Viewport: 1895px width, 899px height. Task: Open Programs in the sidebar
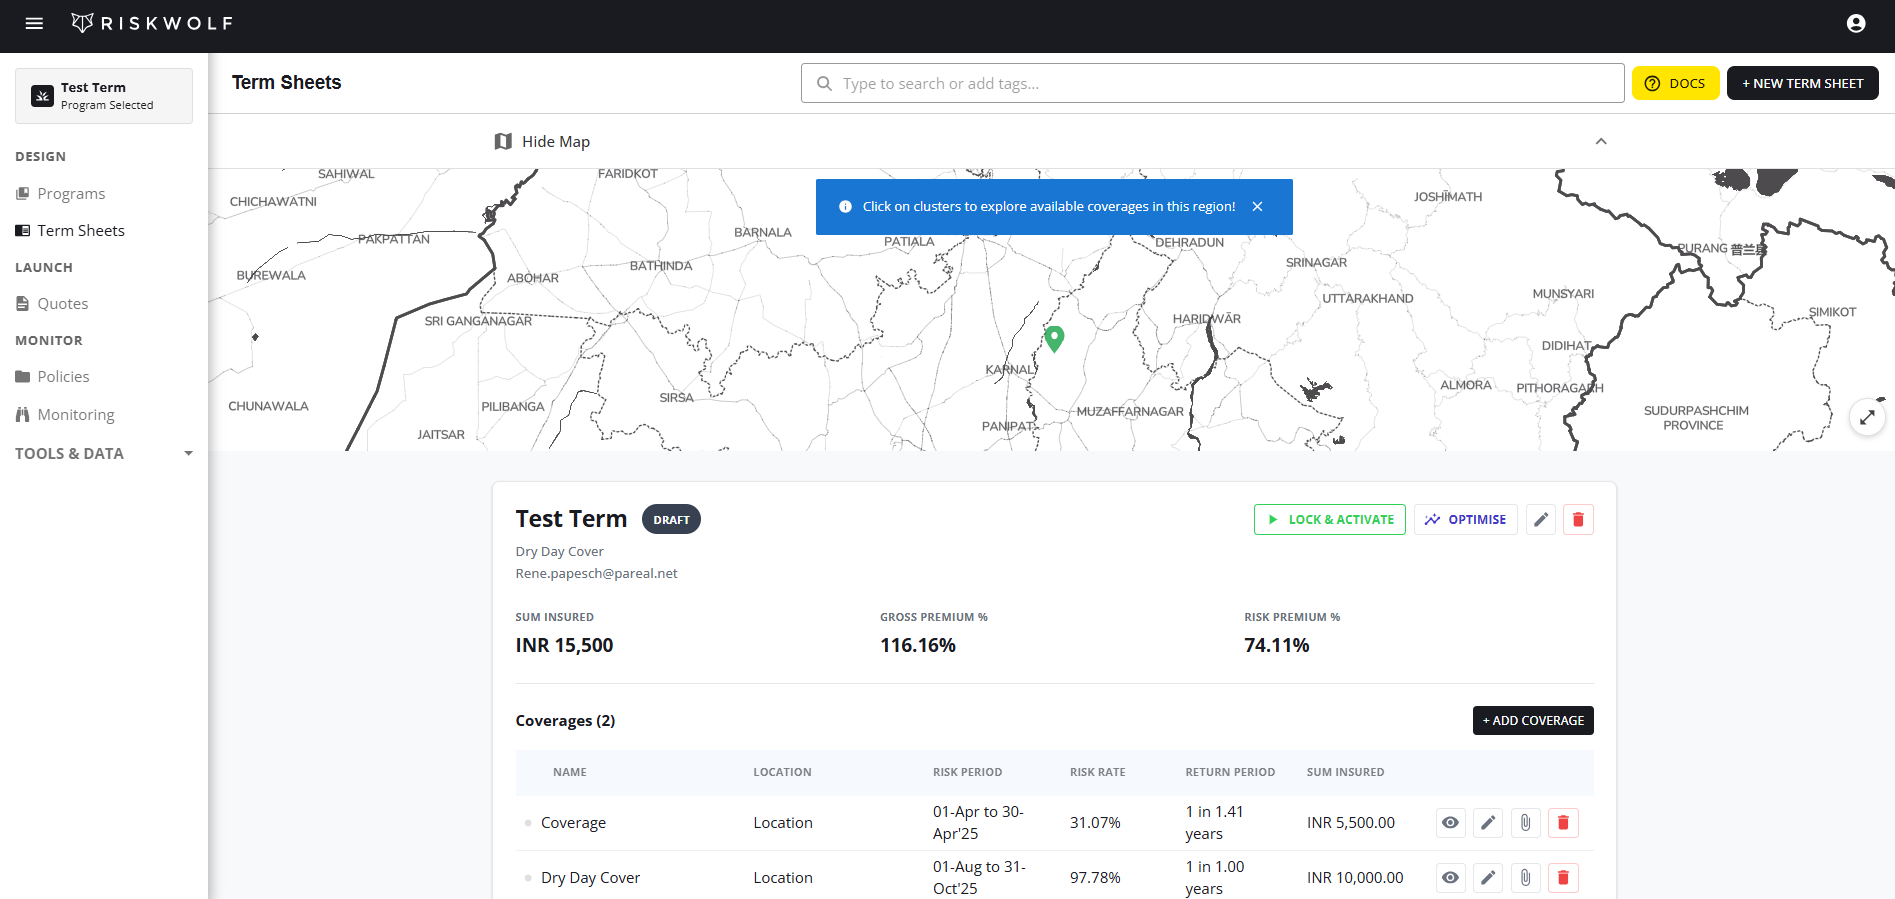click(71, 193)
